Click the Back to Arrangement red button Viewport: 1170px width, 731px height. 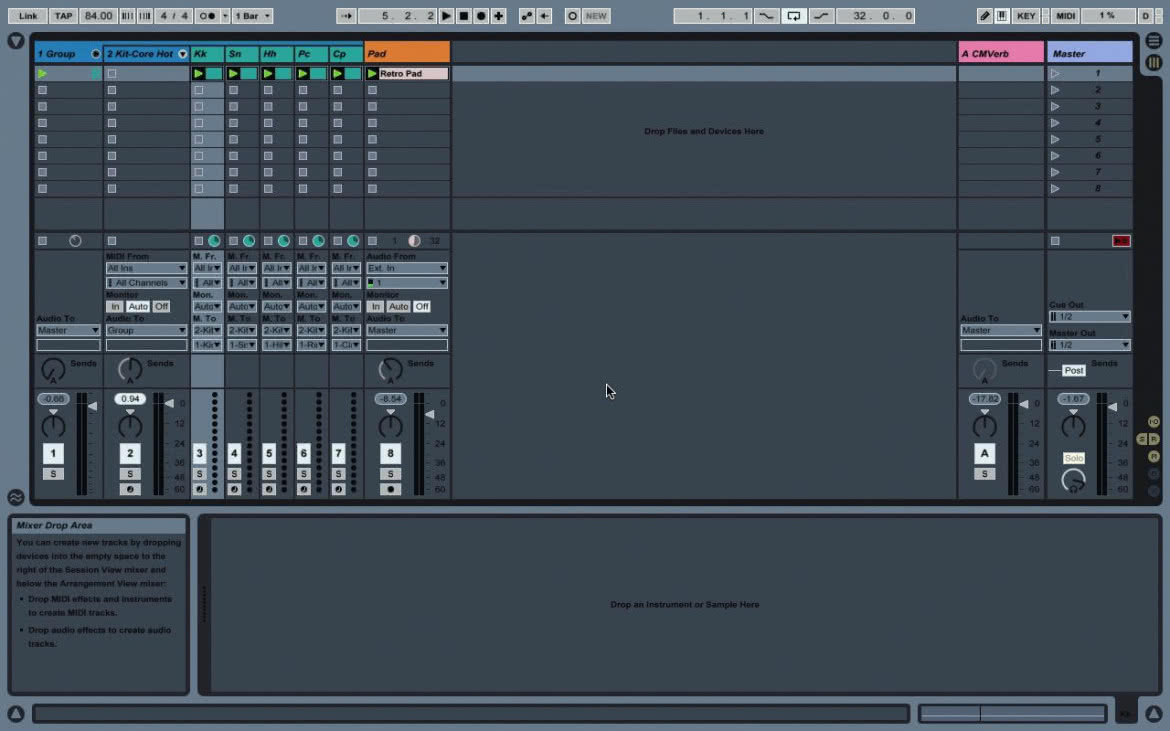[1121, 241]
